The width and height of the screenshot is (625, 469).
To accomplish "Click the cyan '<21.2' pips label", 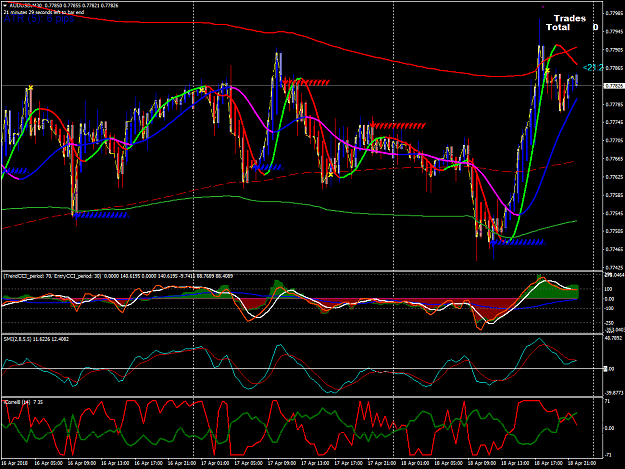I will (593, 68).
